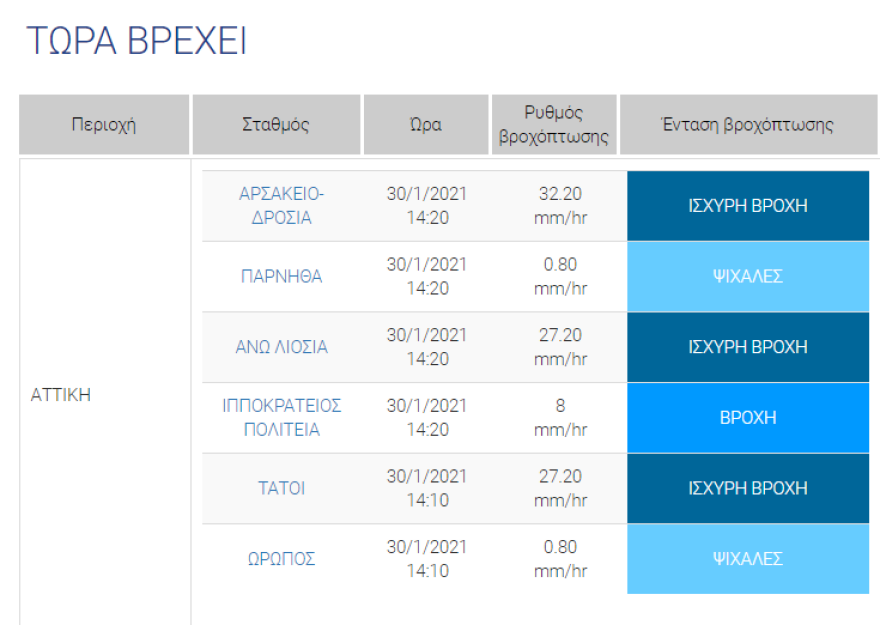
Task: Click the ΑΤΤΙΚΗ region cell
Action: 62,394
